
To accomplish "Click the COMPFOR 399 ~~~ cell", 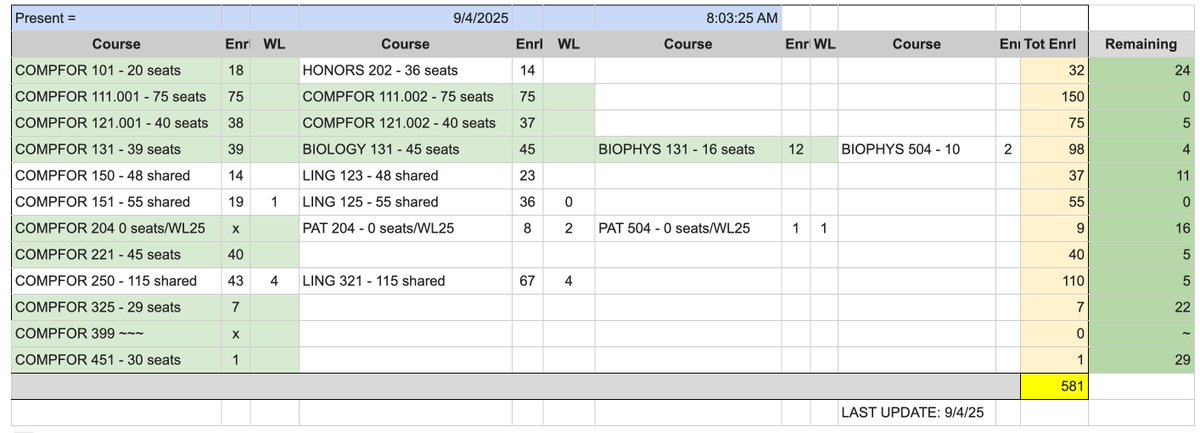I will pos(116,333).
